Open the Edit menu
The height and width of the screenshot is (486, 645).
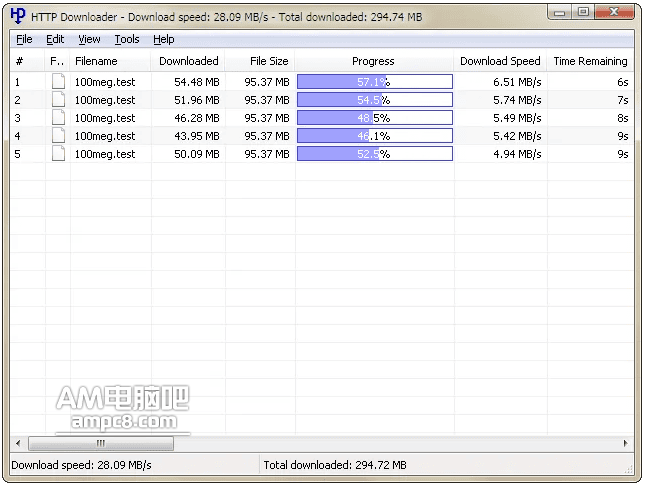point(55,40)
